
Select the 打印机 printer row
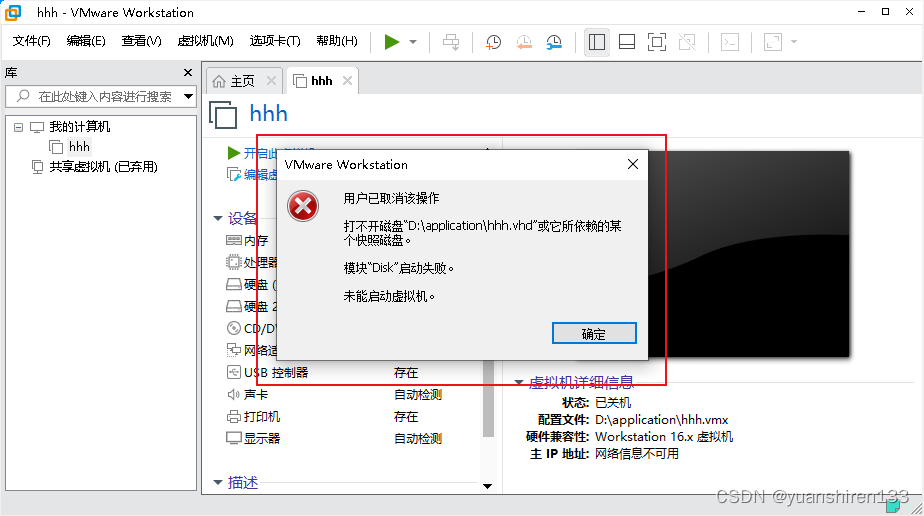pyautogui.click(x=351, y=416)
